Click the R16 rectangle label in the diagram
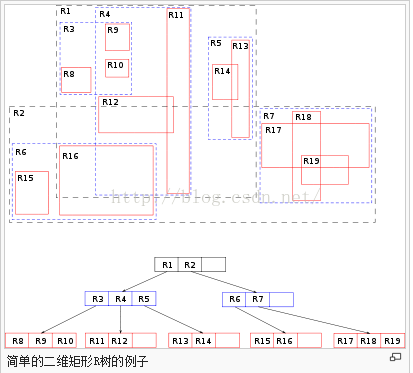Viewport: 413px width, 373px height. click(x=70, y=156)
